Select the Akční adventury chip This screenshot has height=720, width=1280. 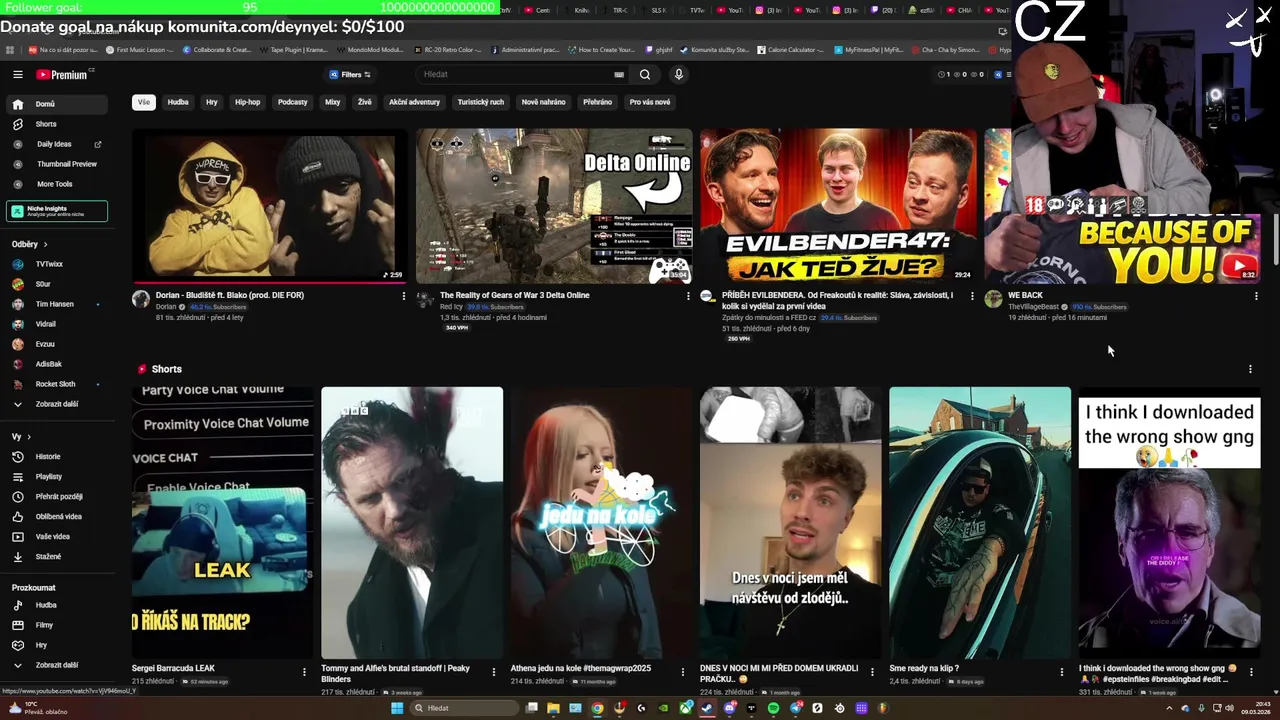point(414,102)
